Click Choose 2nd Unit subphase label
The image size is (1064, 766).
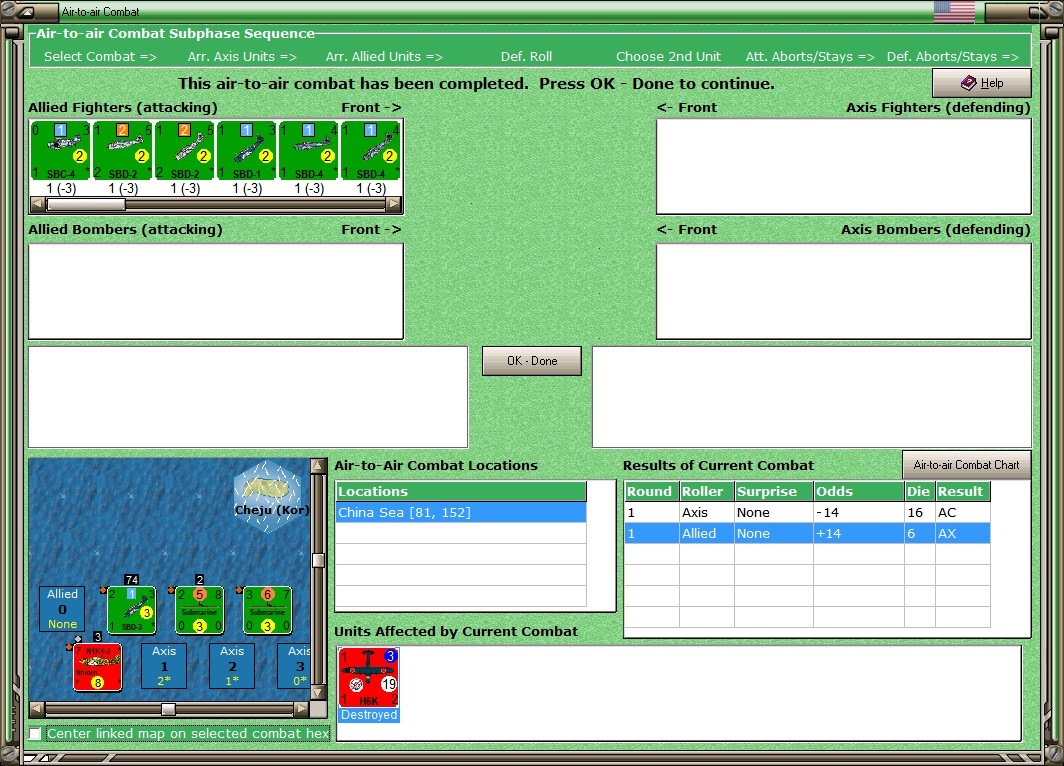(668, 57)
